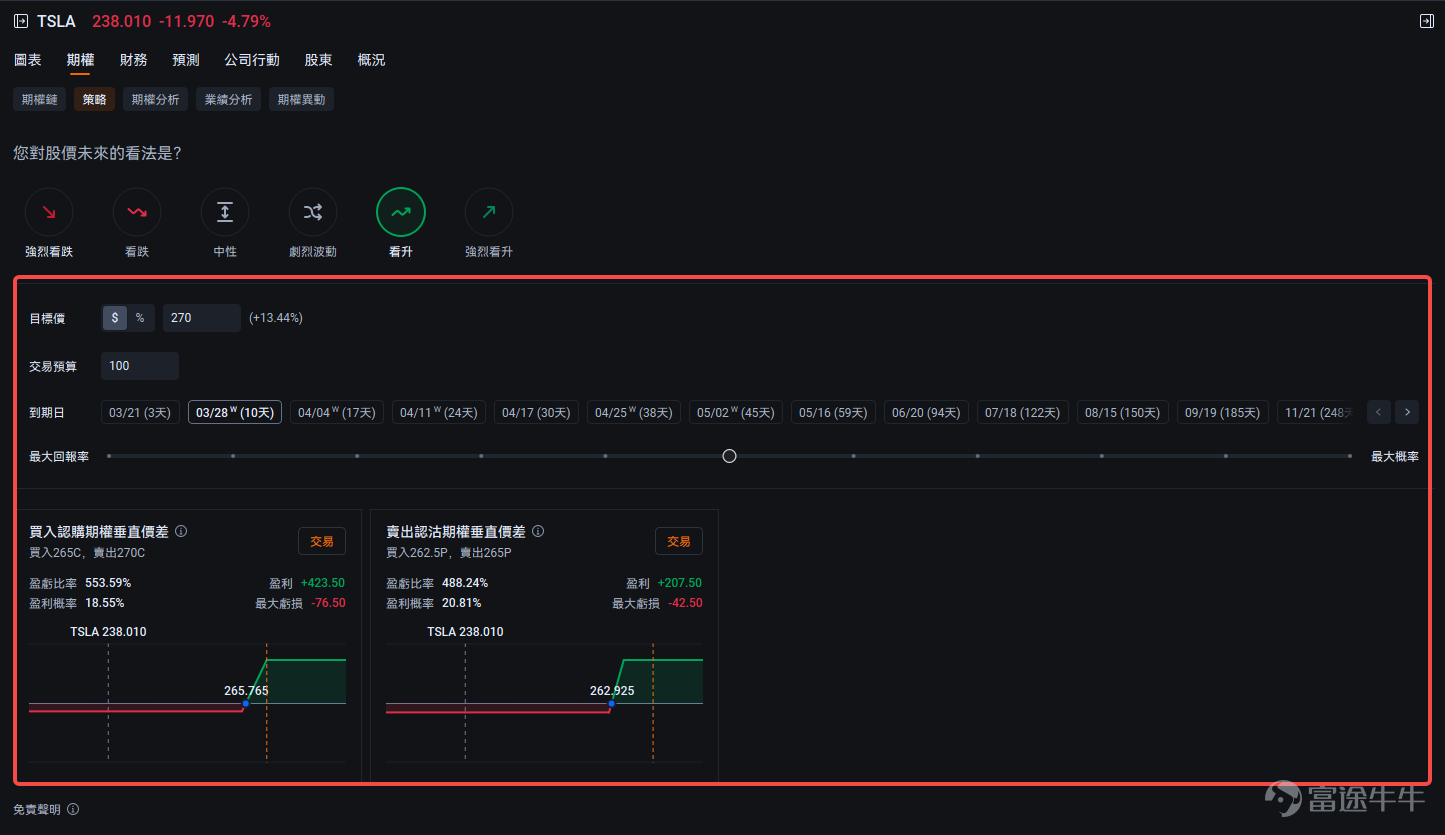This screenshot has width=1445, height=835.
Task: Open the 免責聲明 disclaimer link
Action: [37, 809]
